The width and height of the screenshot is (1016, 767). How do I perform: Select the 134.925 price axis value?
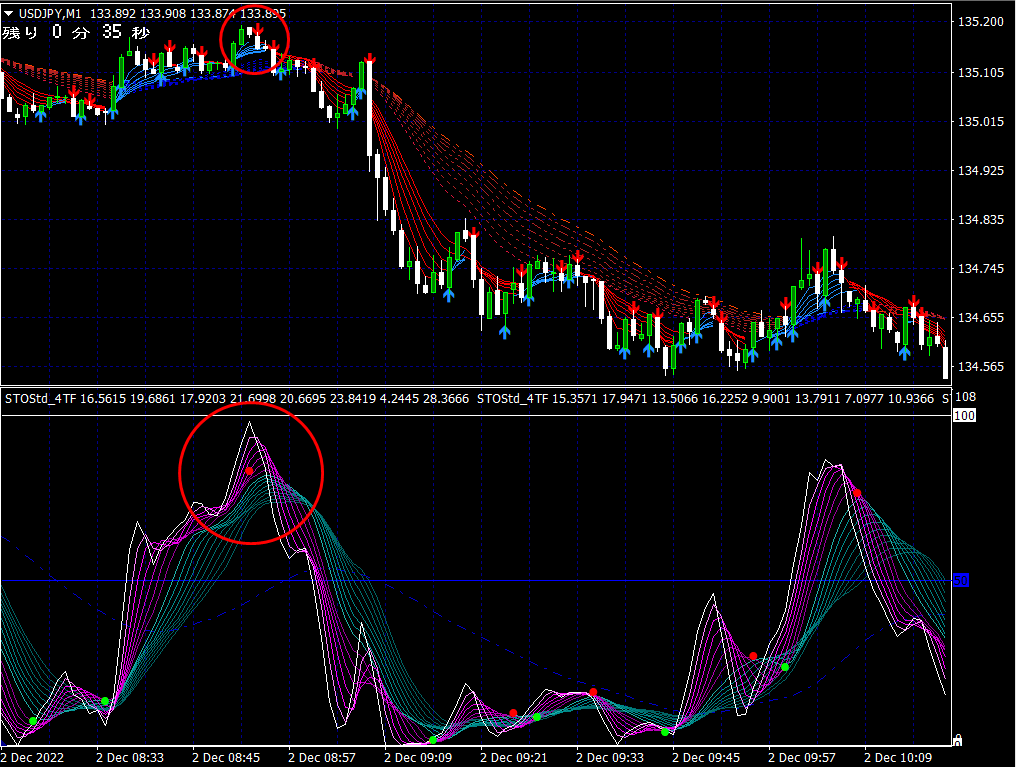point(980,170)
